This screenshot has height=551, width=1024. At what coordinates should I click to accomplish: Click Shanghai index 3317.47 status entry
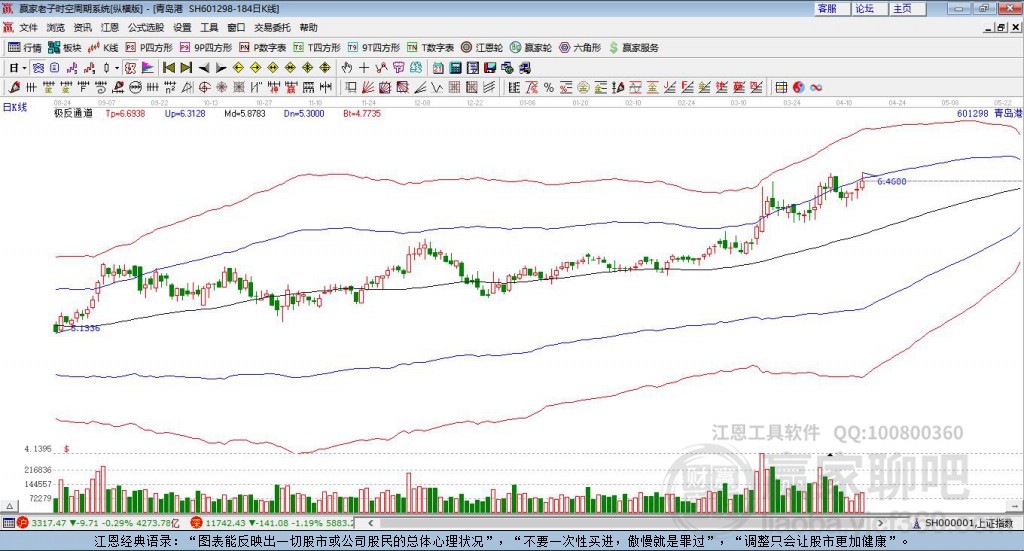click(48, 523)
